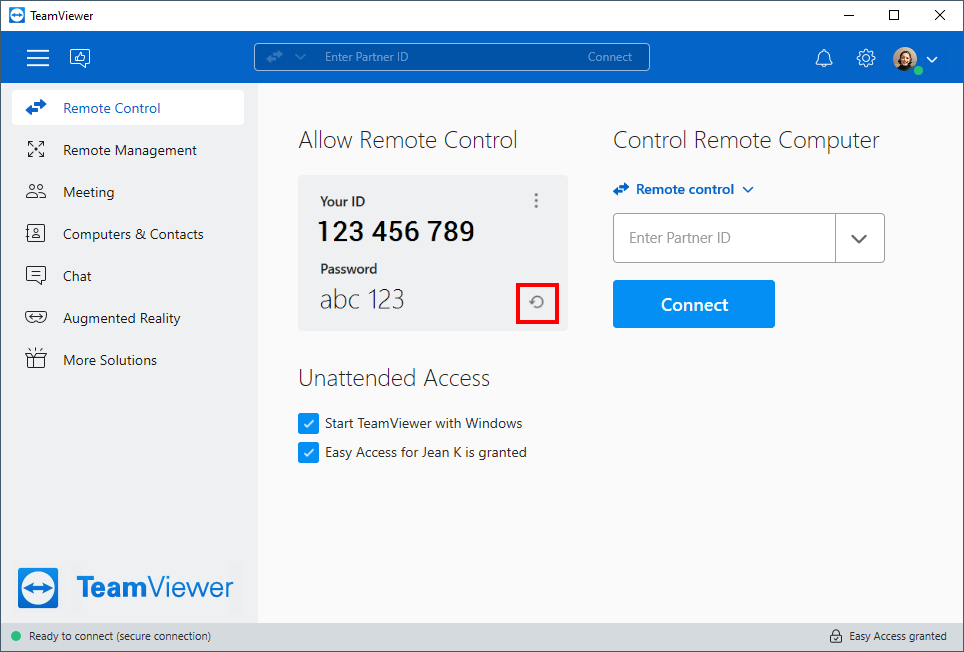Select the Remote Management icon

tap(37, 149)
